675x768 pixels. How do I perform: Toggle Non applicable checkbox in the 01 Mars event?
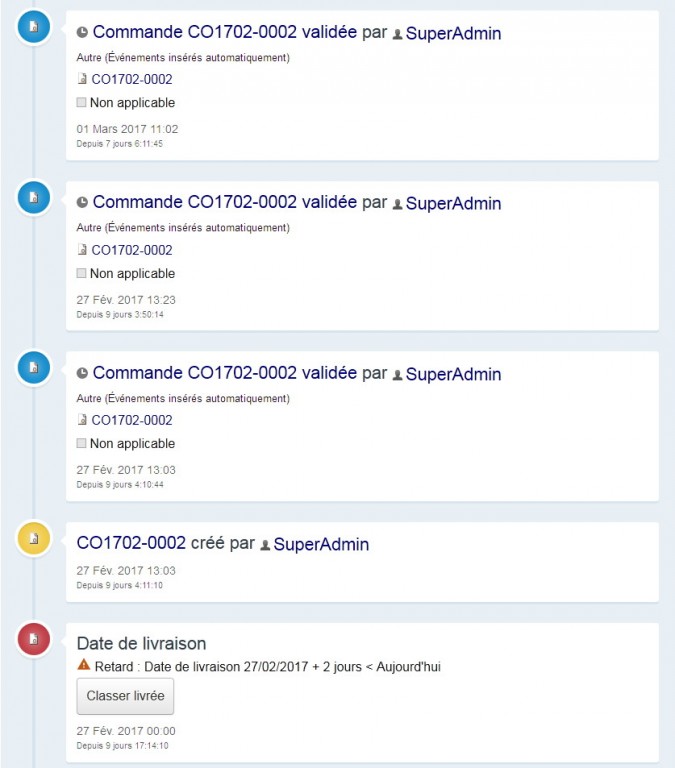tap(82, 103)
